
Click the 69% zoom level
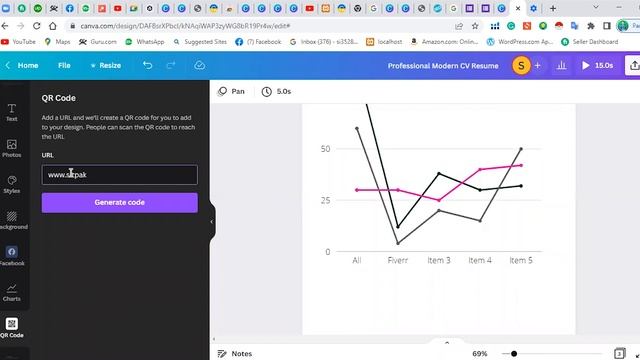click(480, 353)
